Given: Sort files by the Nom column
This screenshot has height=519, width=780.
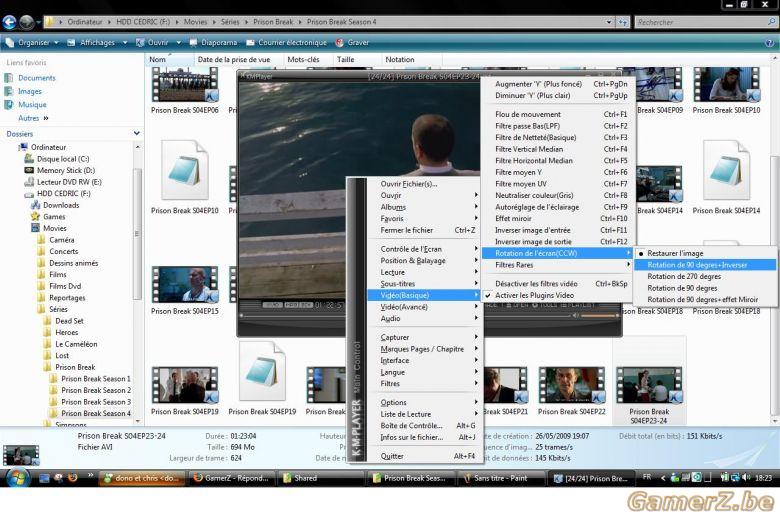Looking at the screenshot, I should click(x=157, y=60).
